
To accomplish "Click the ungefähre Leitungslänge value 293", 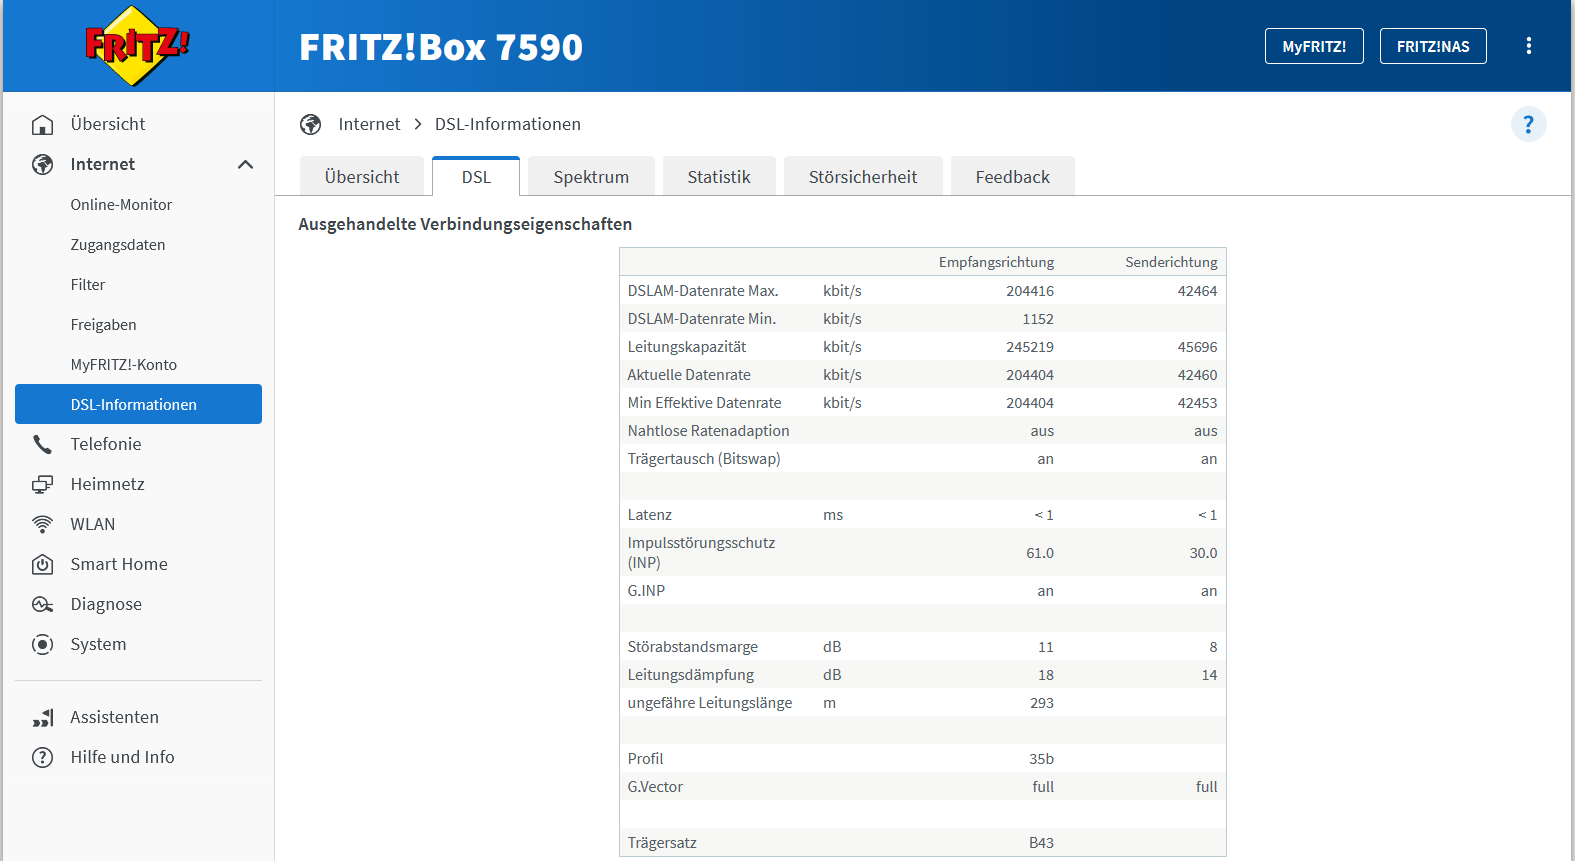I will tap(1042, 703).
